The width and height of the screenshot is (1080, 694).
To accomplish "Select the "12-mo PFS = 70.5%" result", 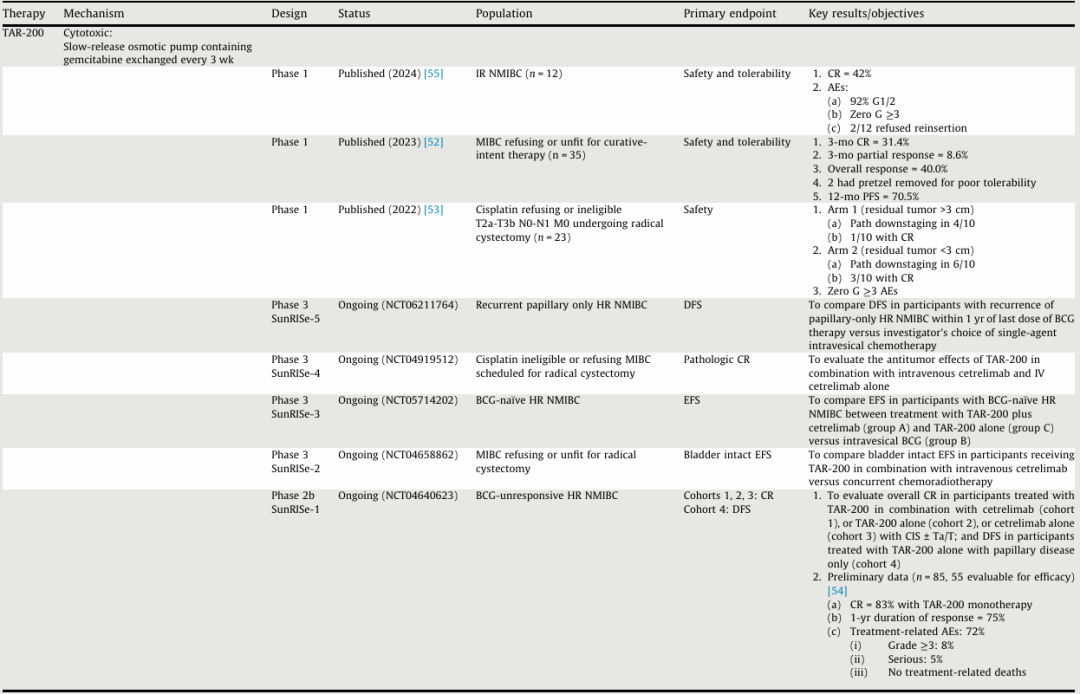I will 873,196.
